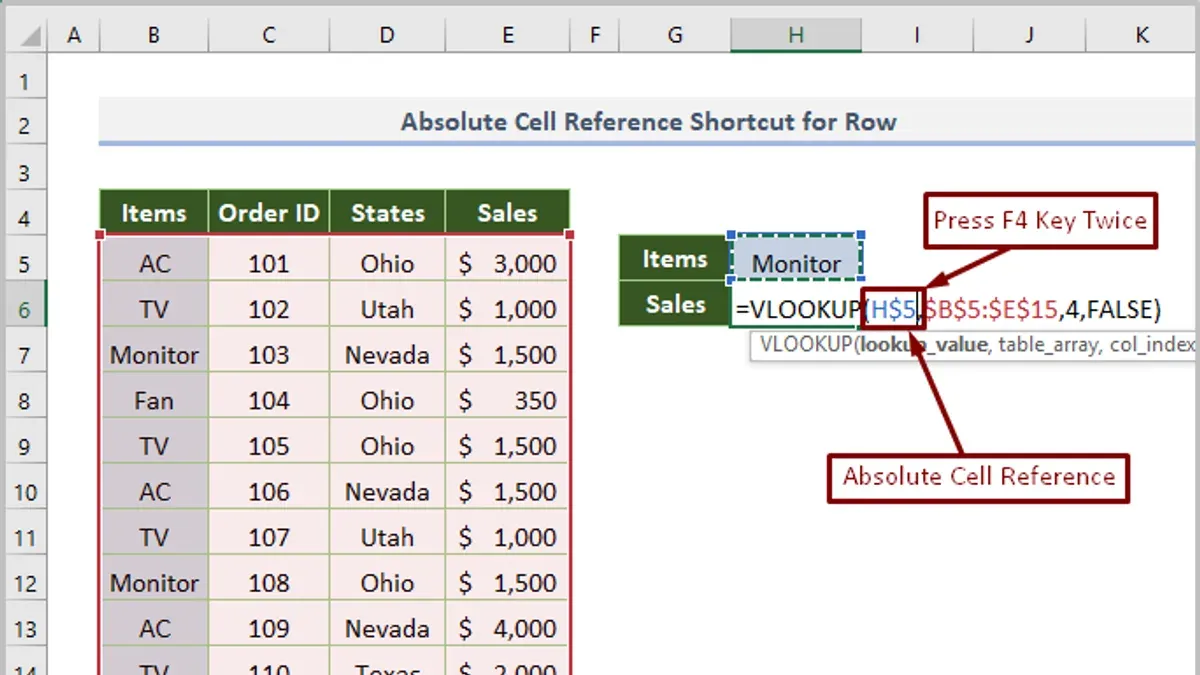Image resolution: width=1200 pixels, height=675 pixels.
Task: Click the 'States' header cell
Action: (x=387, y=213)
